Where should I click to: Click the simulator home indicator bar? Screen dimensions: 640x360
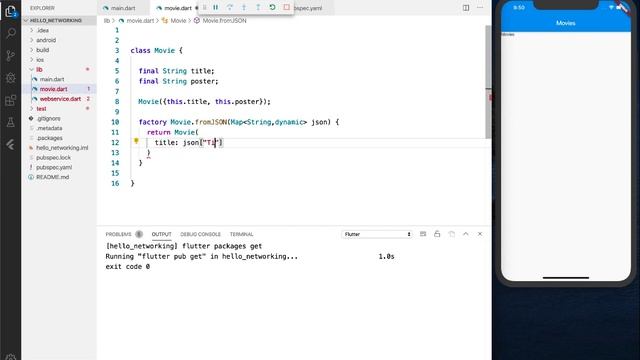pyautogui.click(x=566, y=278)
